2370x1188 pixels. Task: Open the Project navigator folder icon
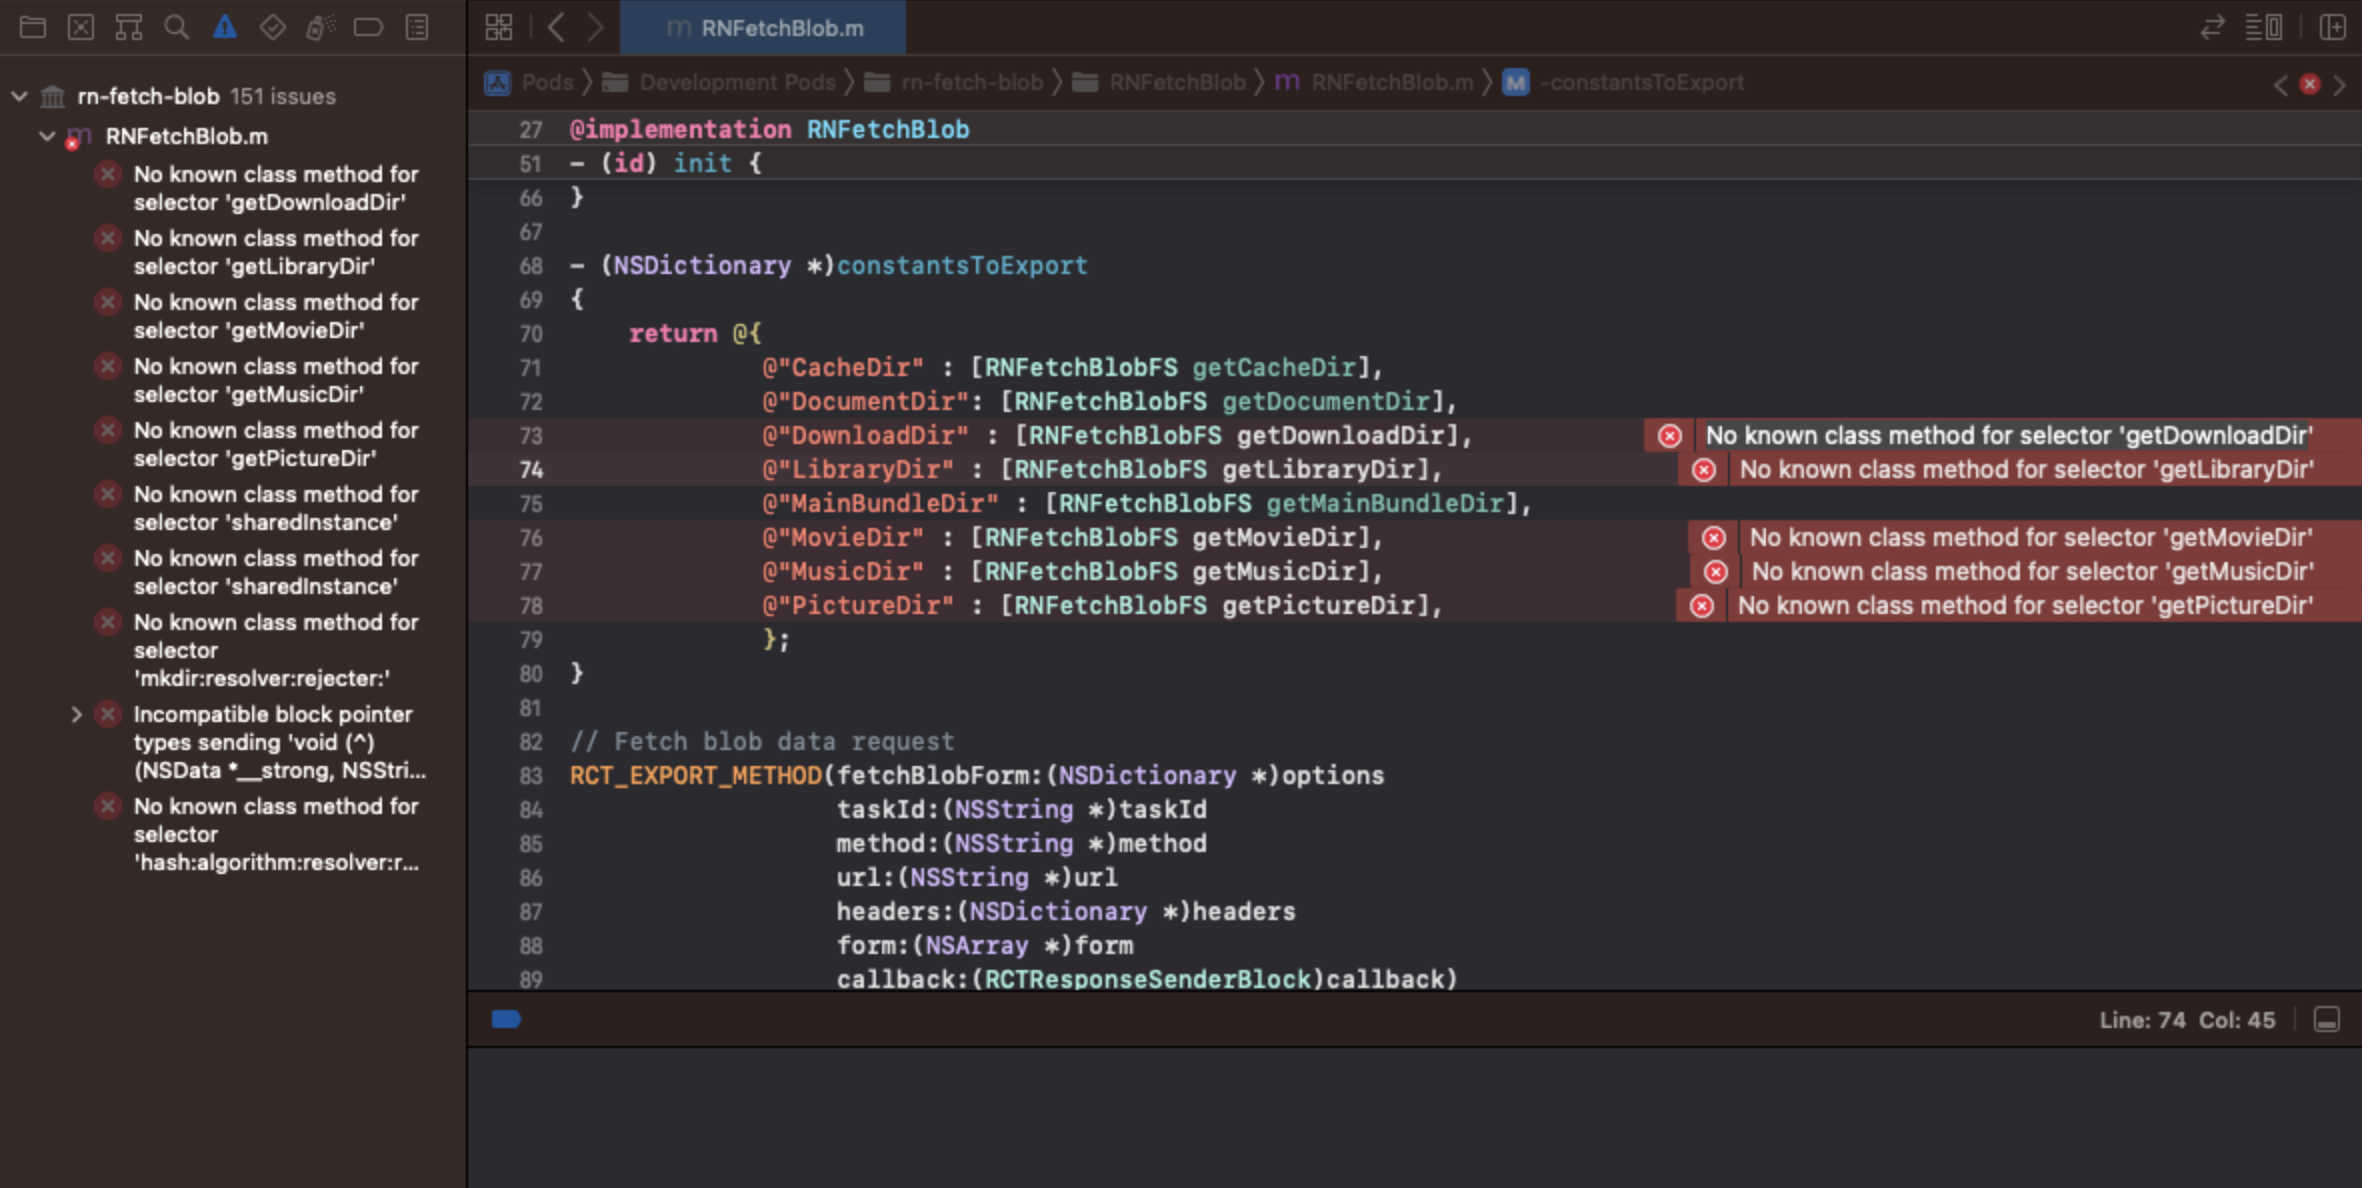(33, 27)
